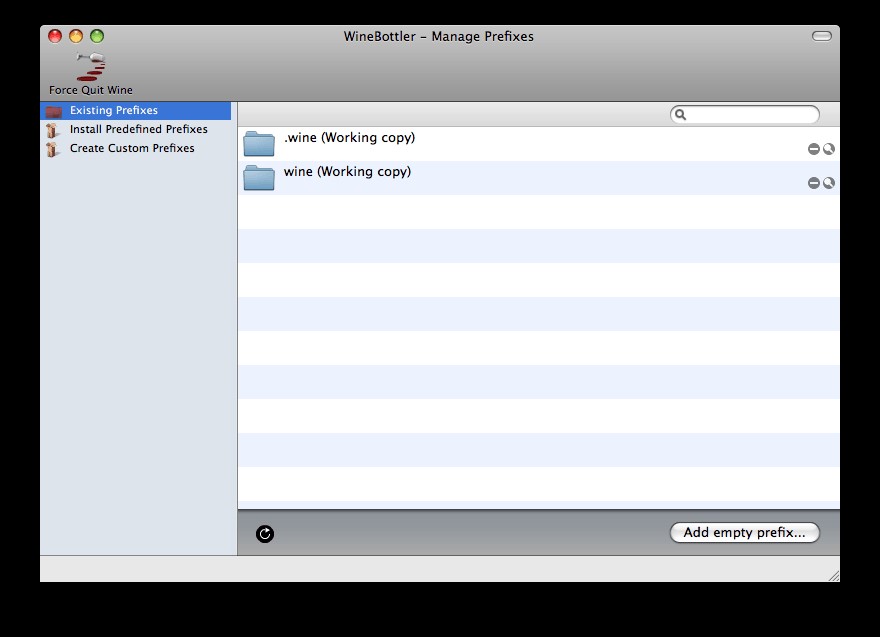Click the window resize grip in the corner
The image size is (880, 637).
tap(833, 576)
